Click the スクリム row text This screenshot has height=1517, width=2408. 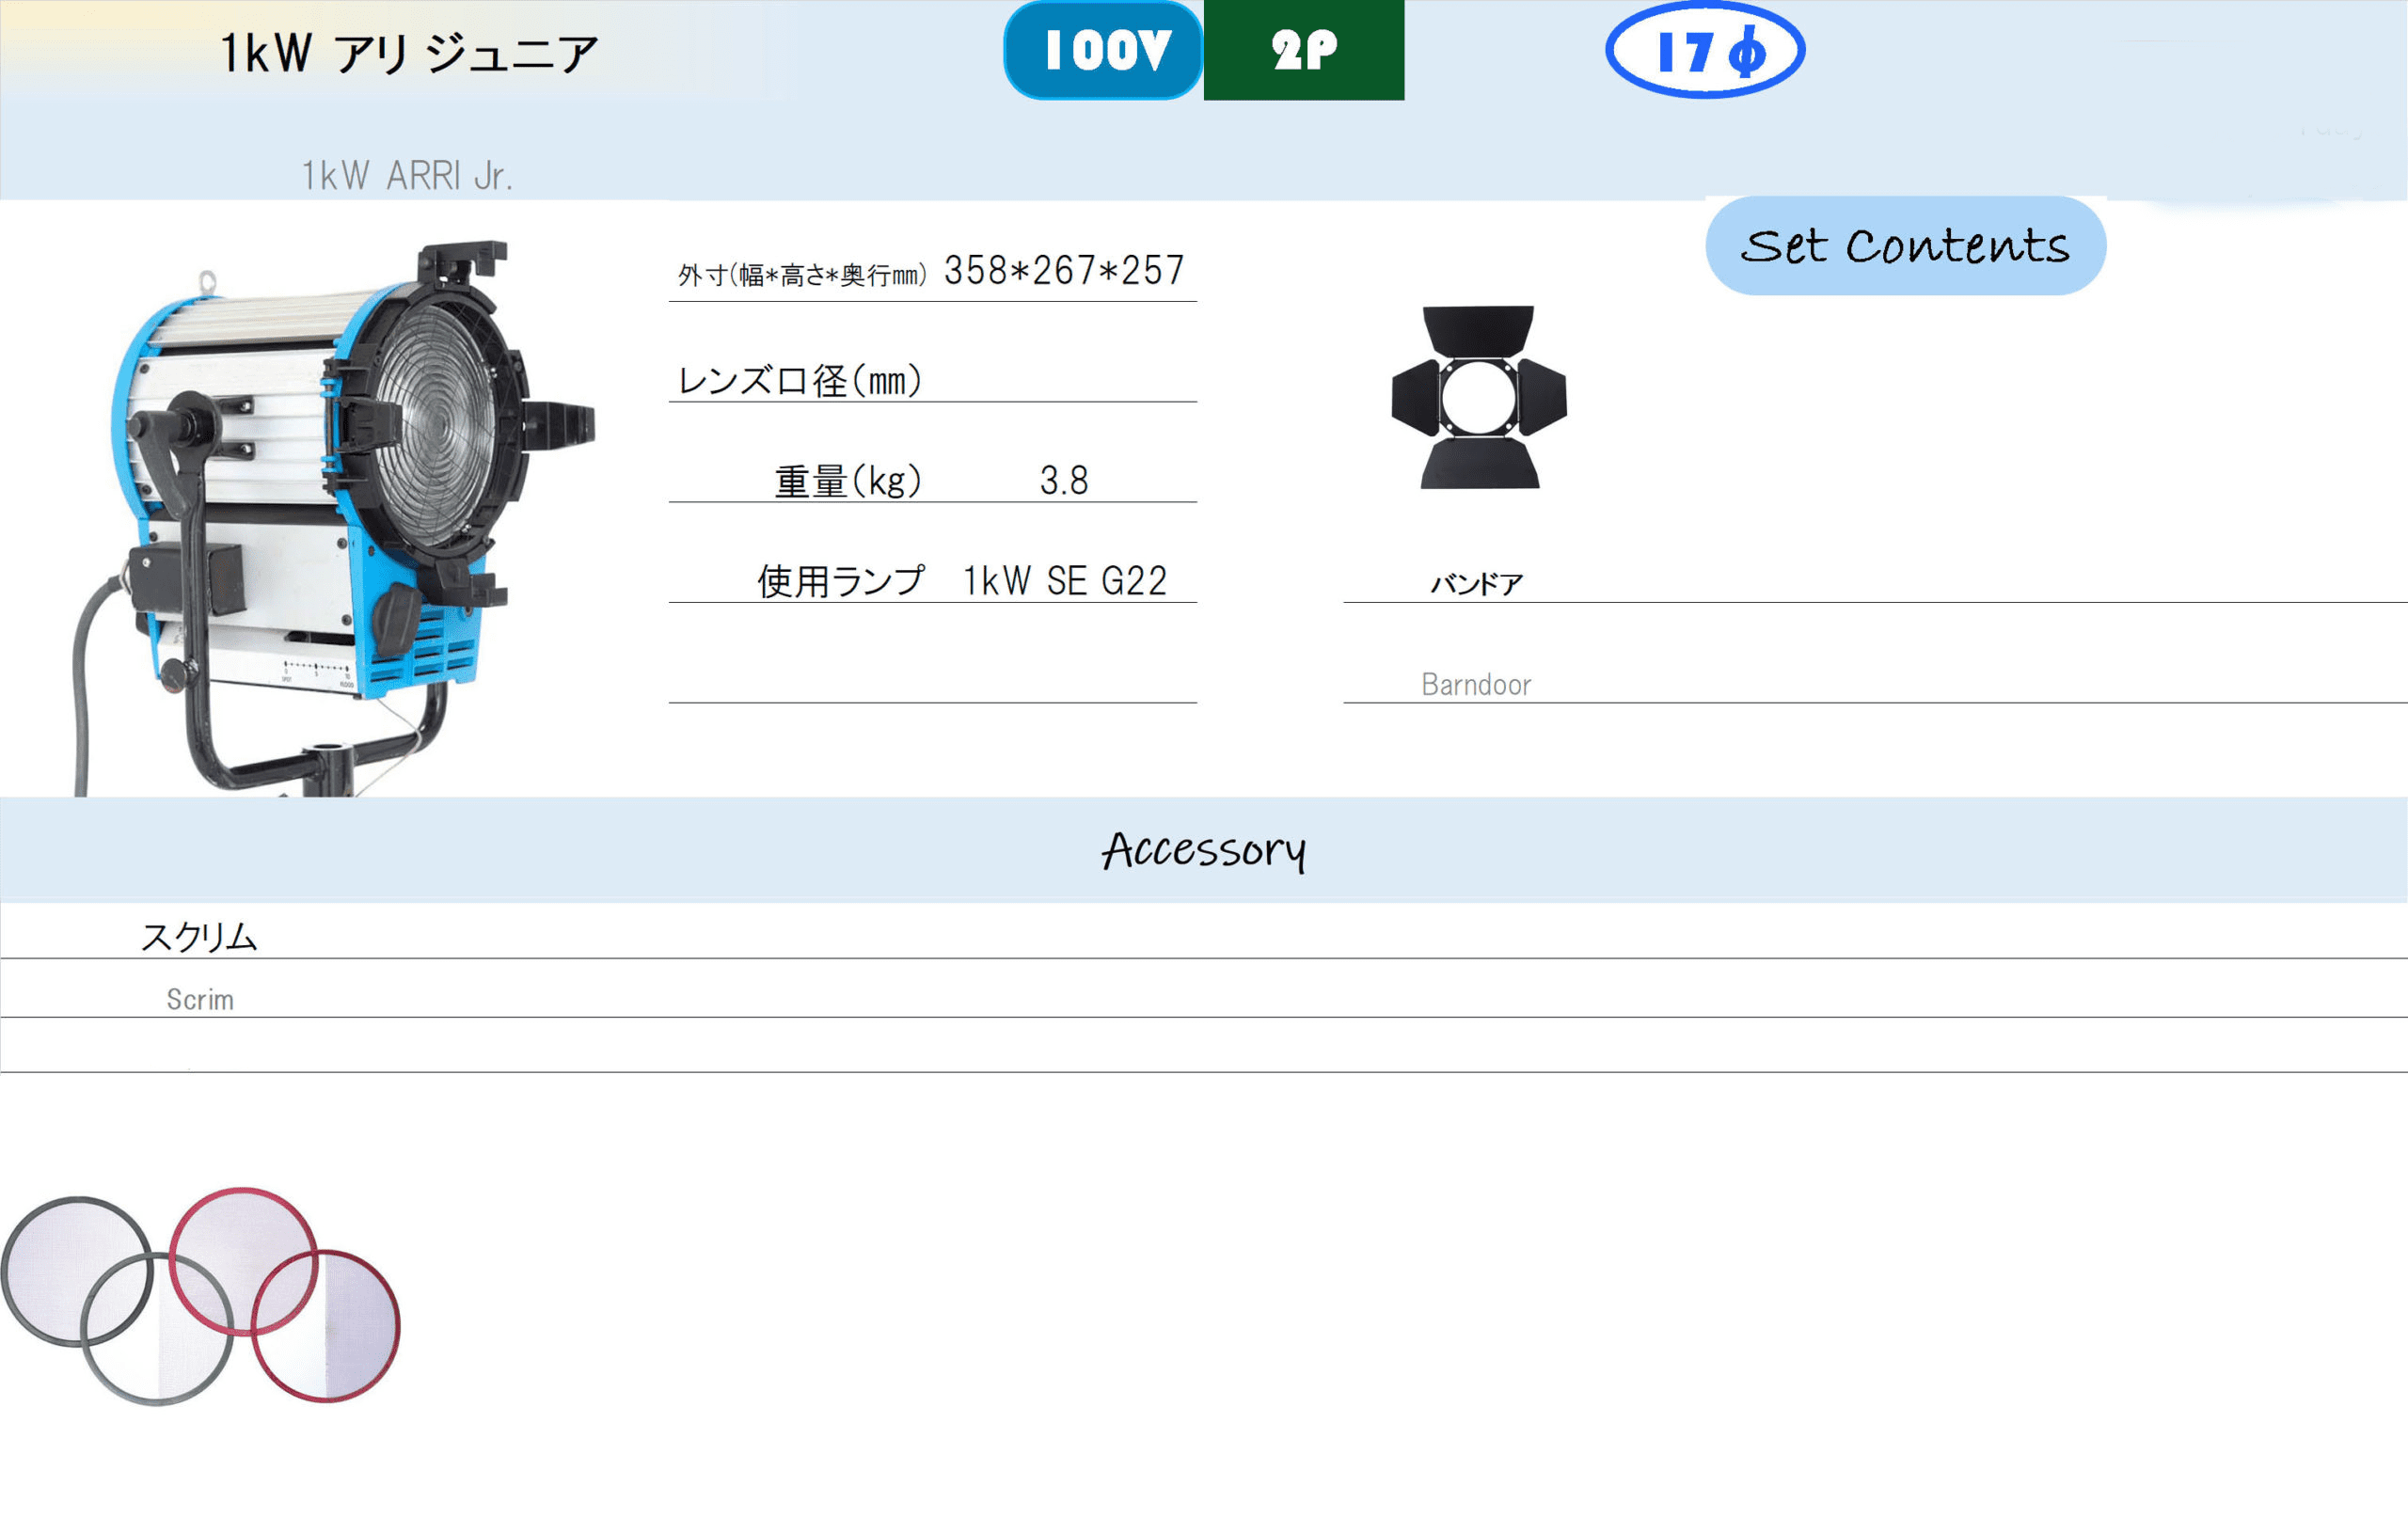click(199, 937)
